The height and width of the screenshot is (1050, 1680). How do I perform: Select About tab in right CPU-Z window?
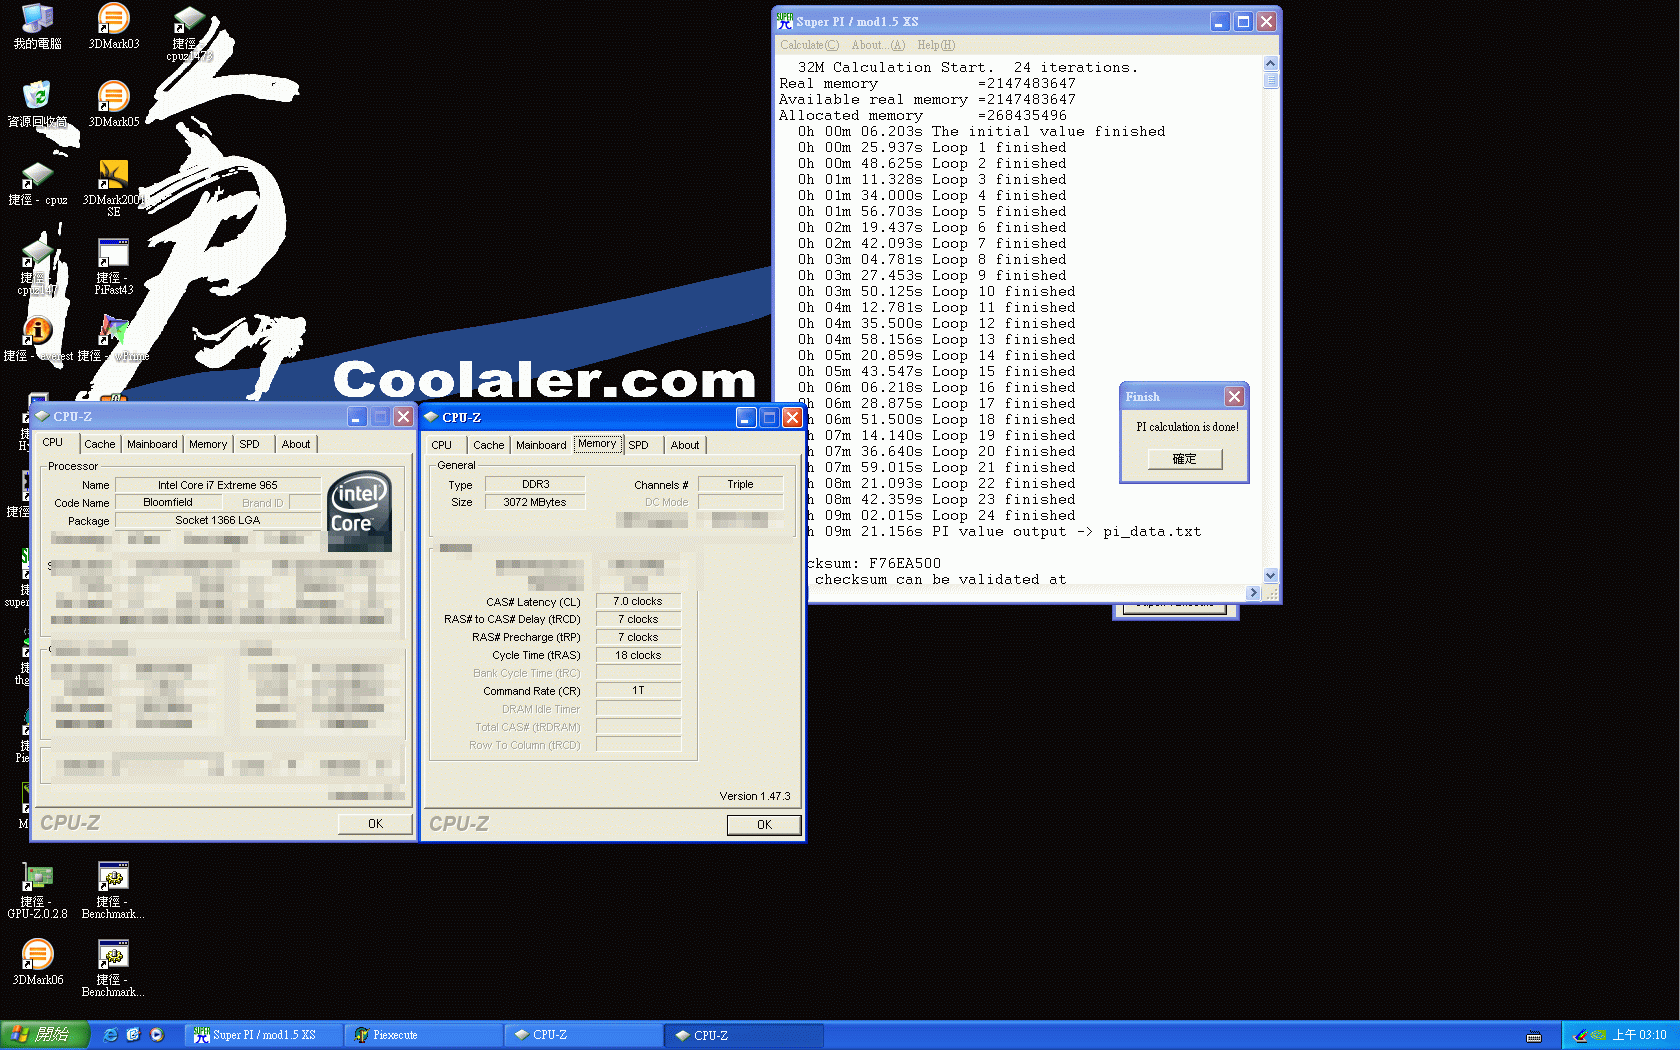coord(685,445)
